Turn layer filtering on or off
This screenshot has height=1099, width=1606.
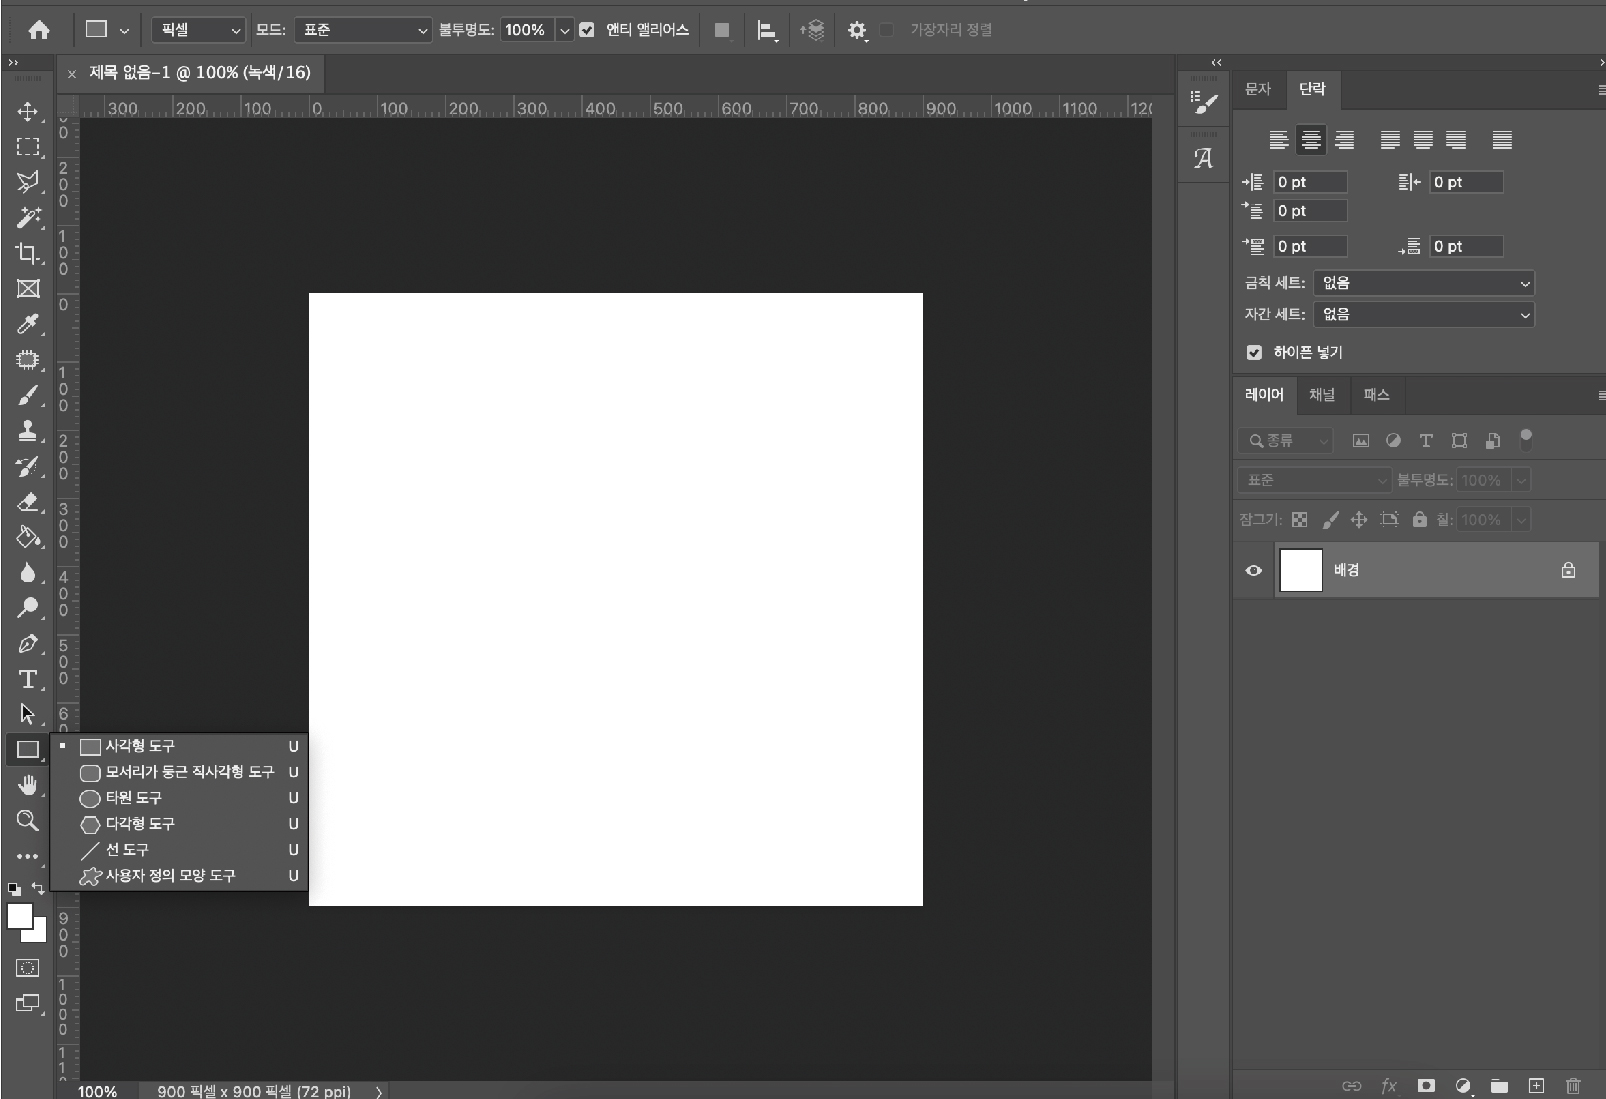pos(1526,438)
